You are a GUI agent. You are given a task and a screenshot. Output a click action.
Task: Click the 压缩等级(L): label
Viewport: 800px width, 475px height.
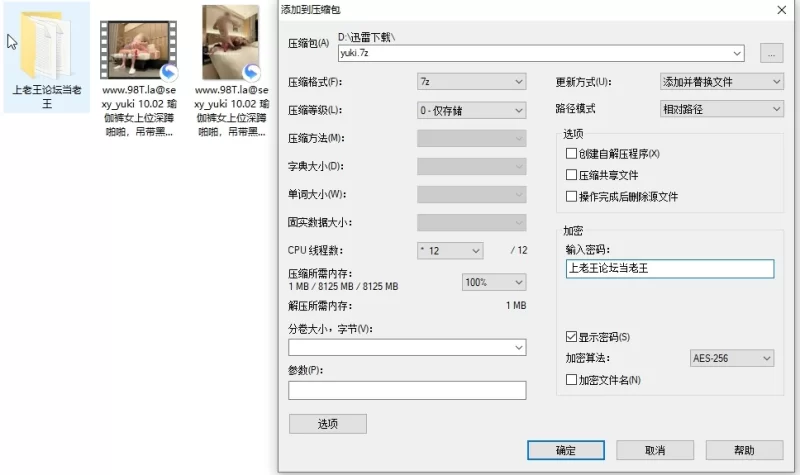(x=315, y=110)
